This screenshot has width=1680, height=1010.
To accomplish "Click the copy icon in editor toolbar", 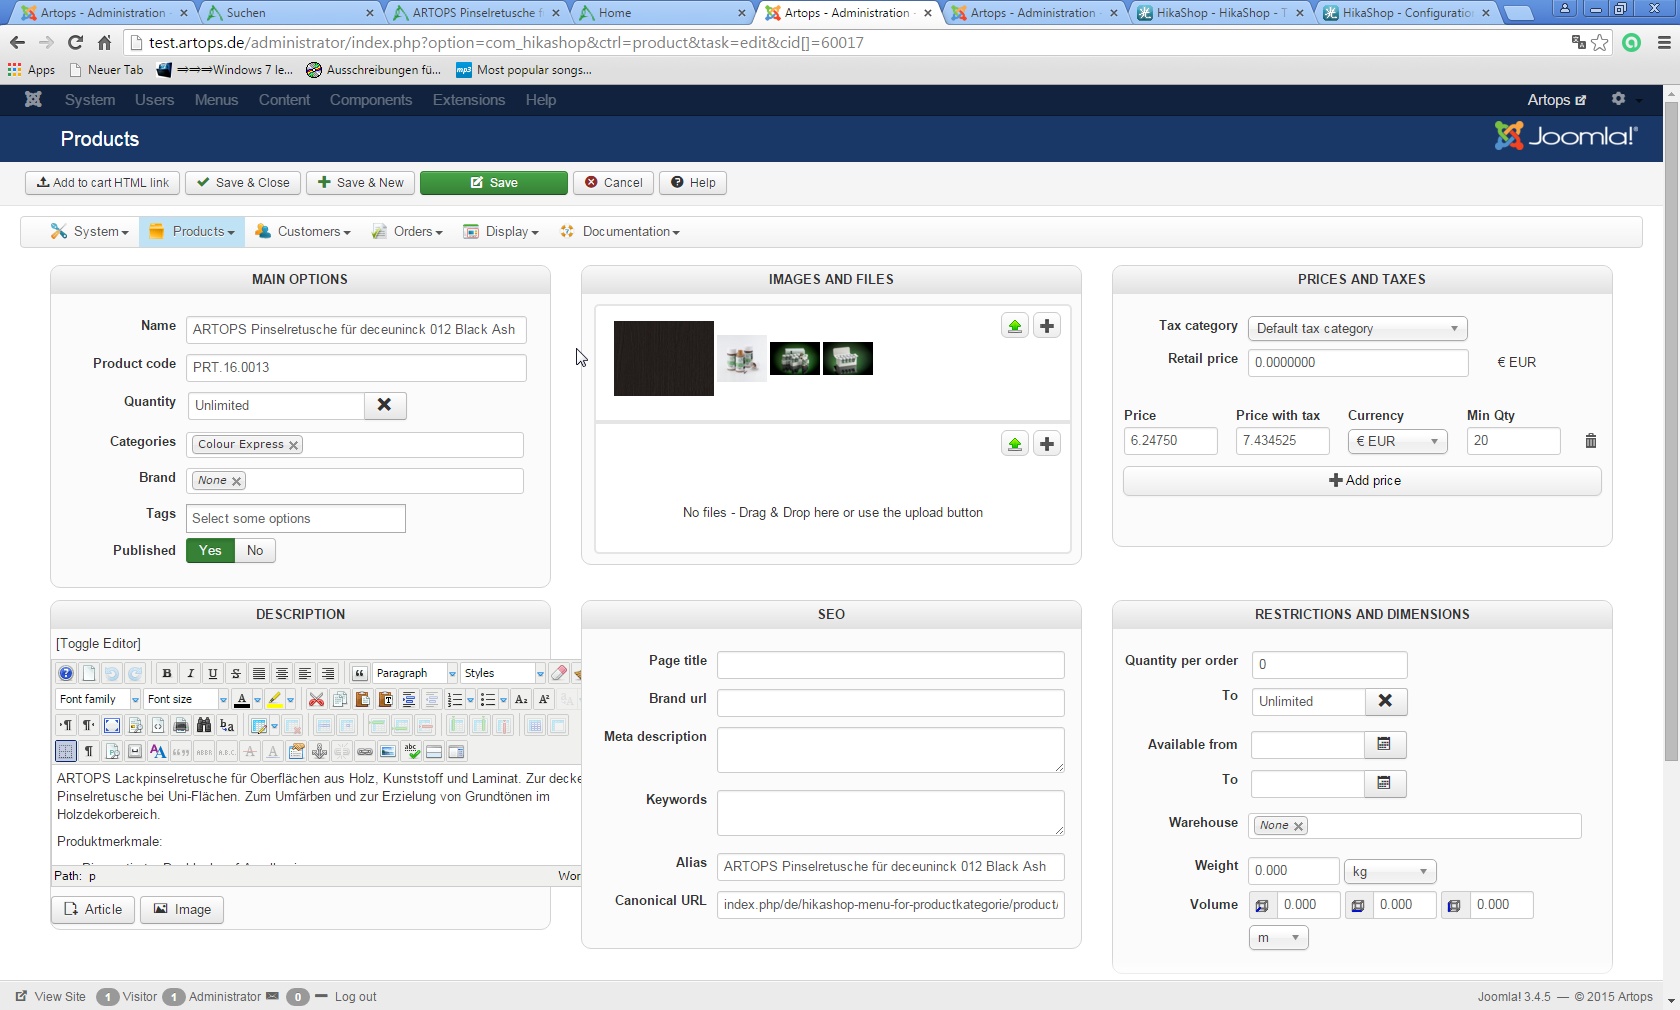I will point(340,699).
